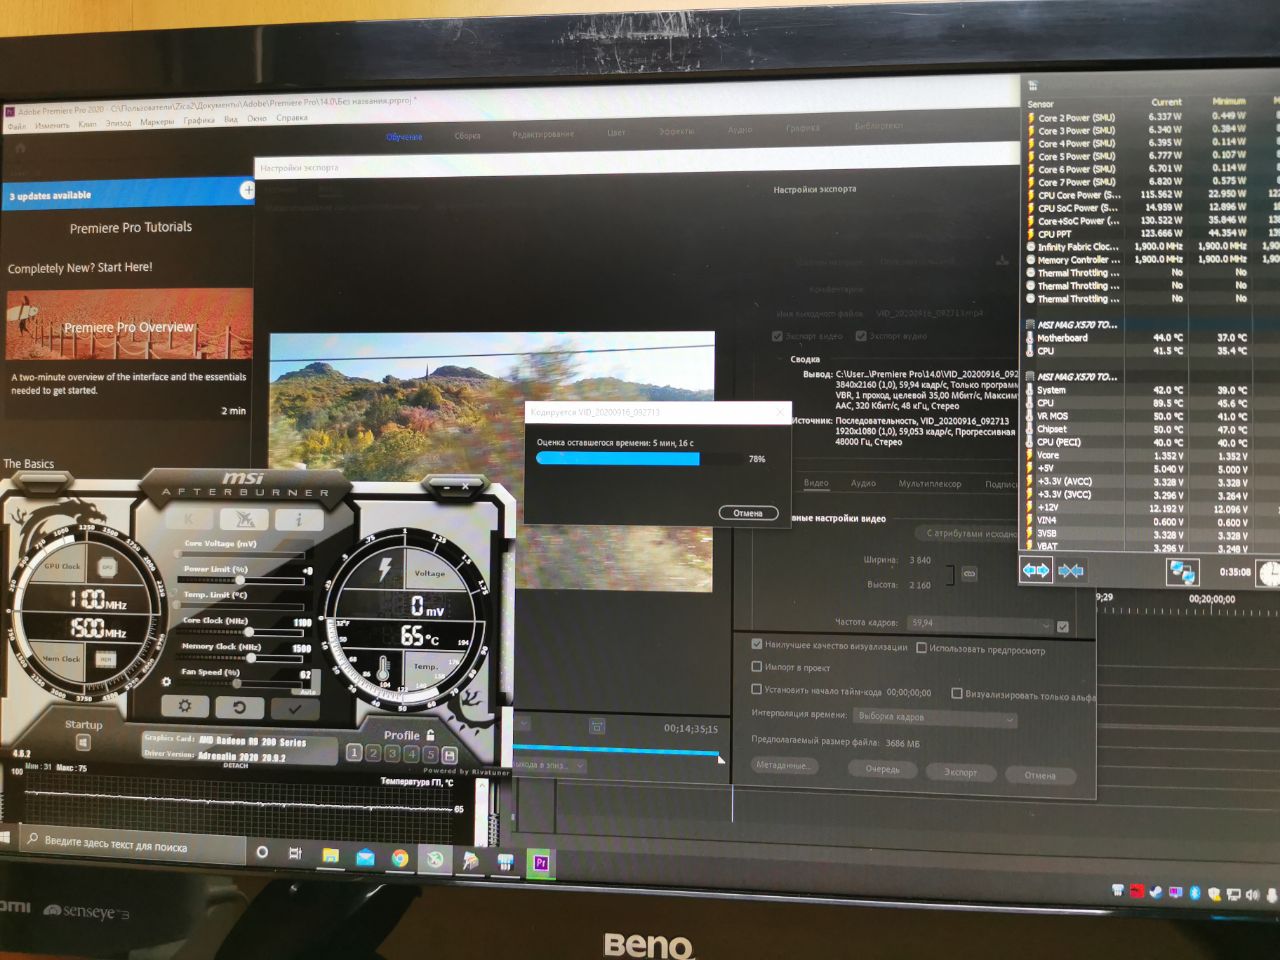Apply Afterburner settings with checkmark button
The height and width of the screenshot is (960, 1280).
click(295, 708)
